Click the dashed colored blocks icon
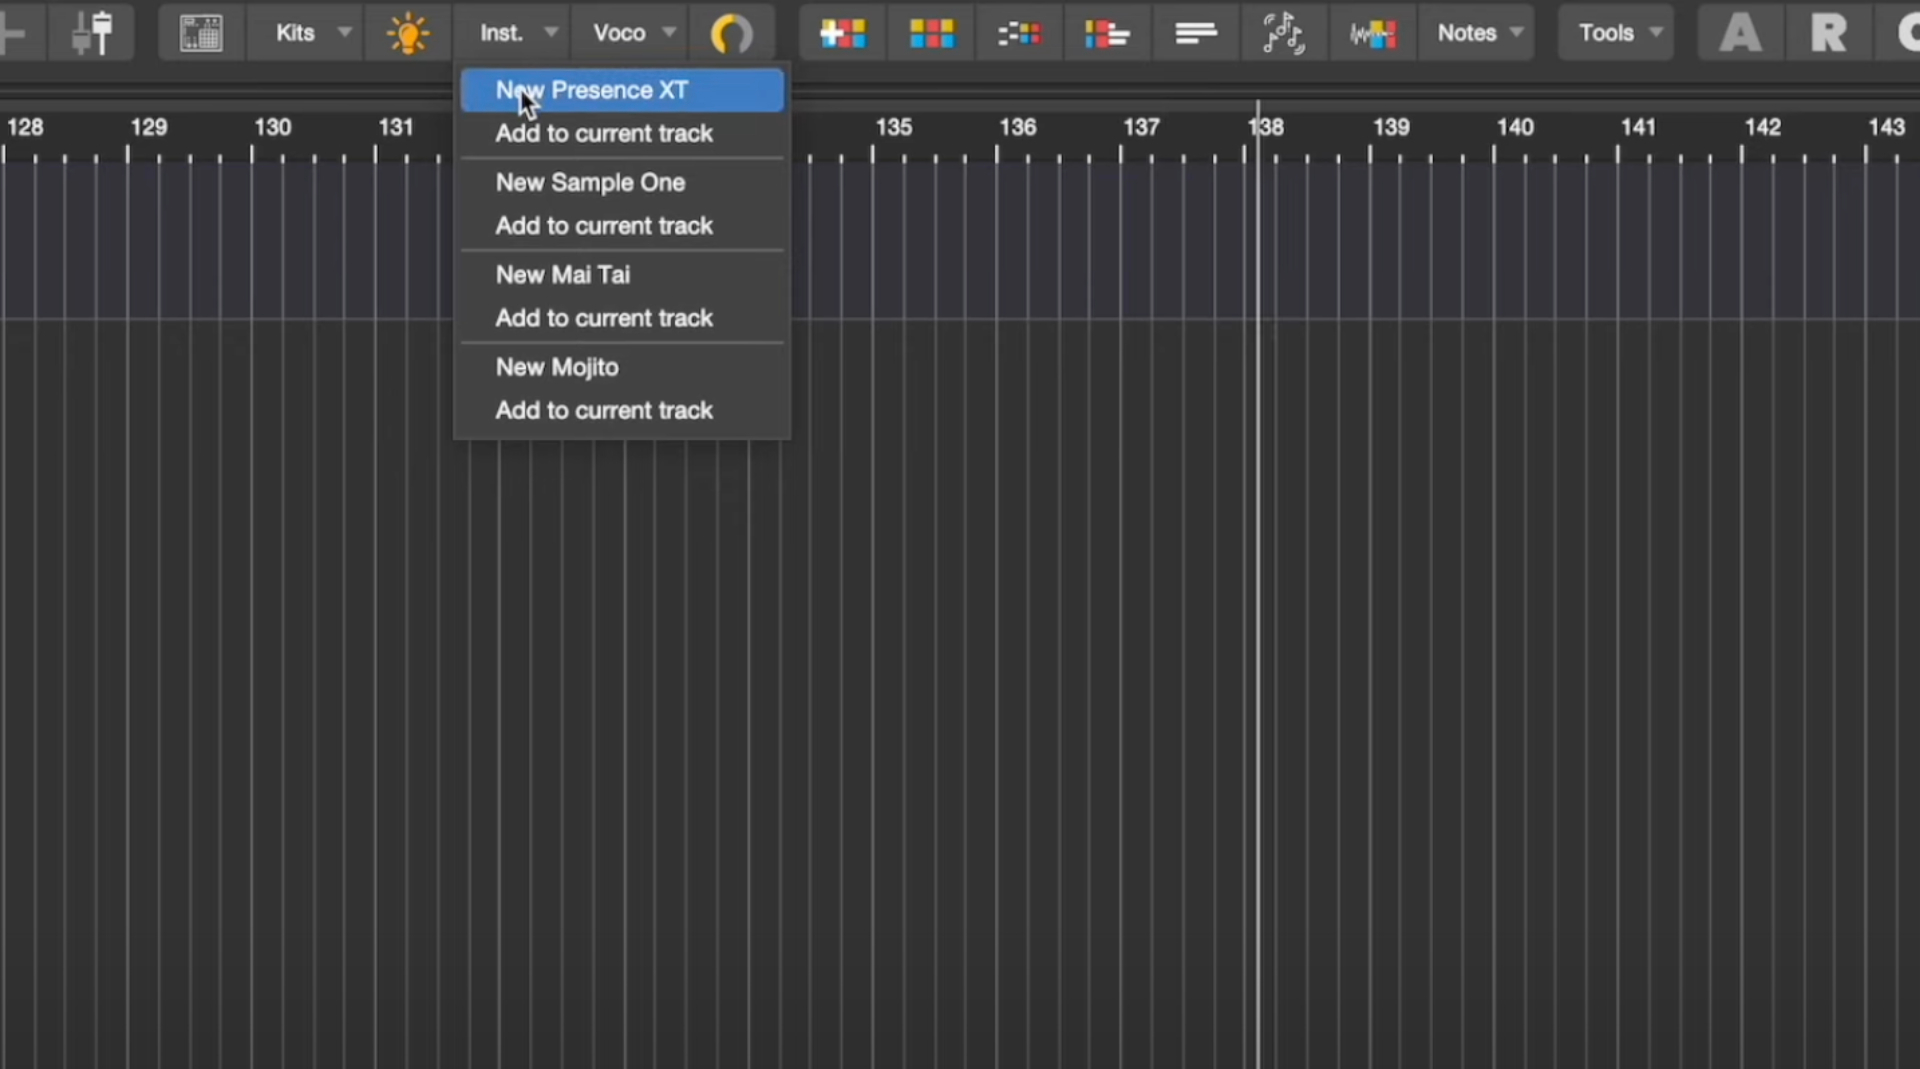Screen dimensions: 1920x1069 click(x=1019, y=33)
